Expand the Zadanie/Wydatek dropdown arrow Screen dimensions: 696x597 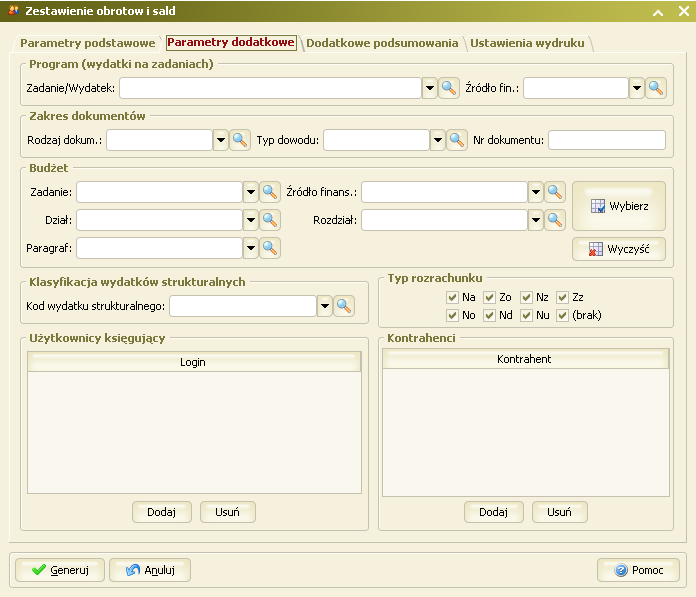[x=430, y=88]
